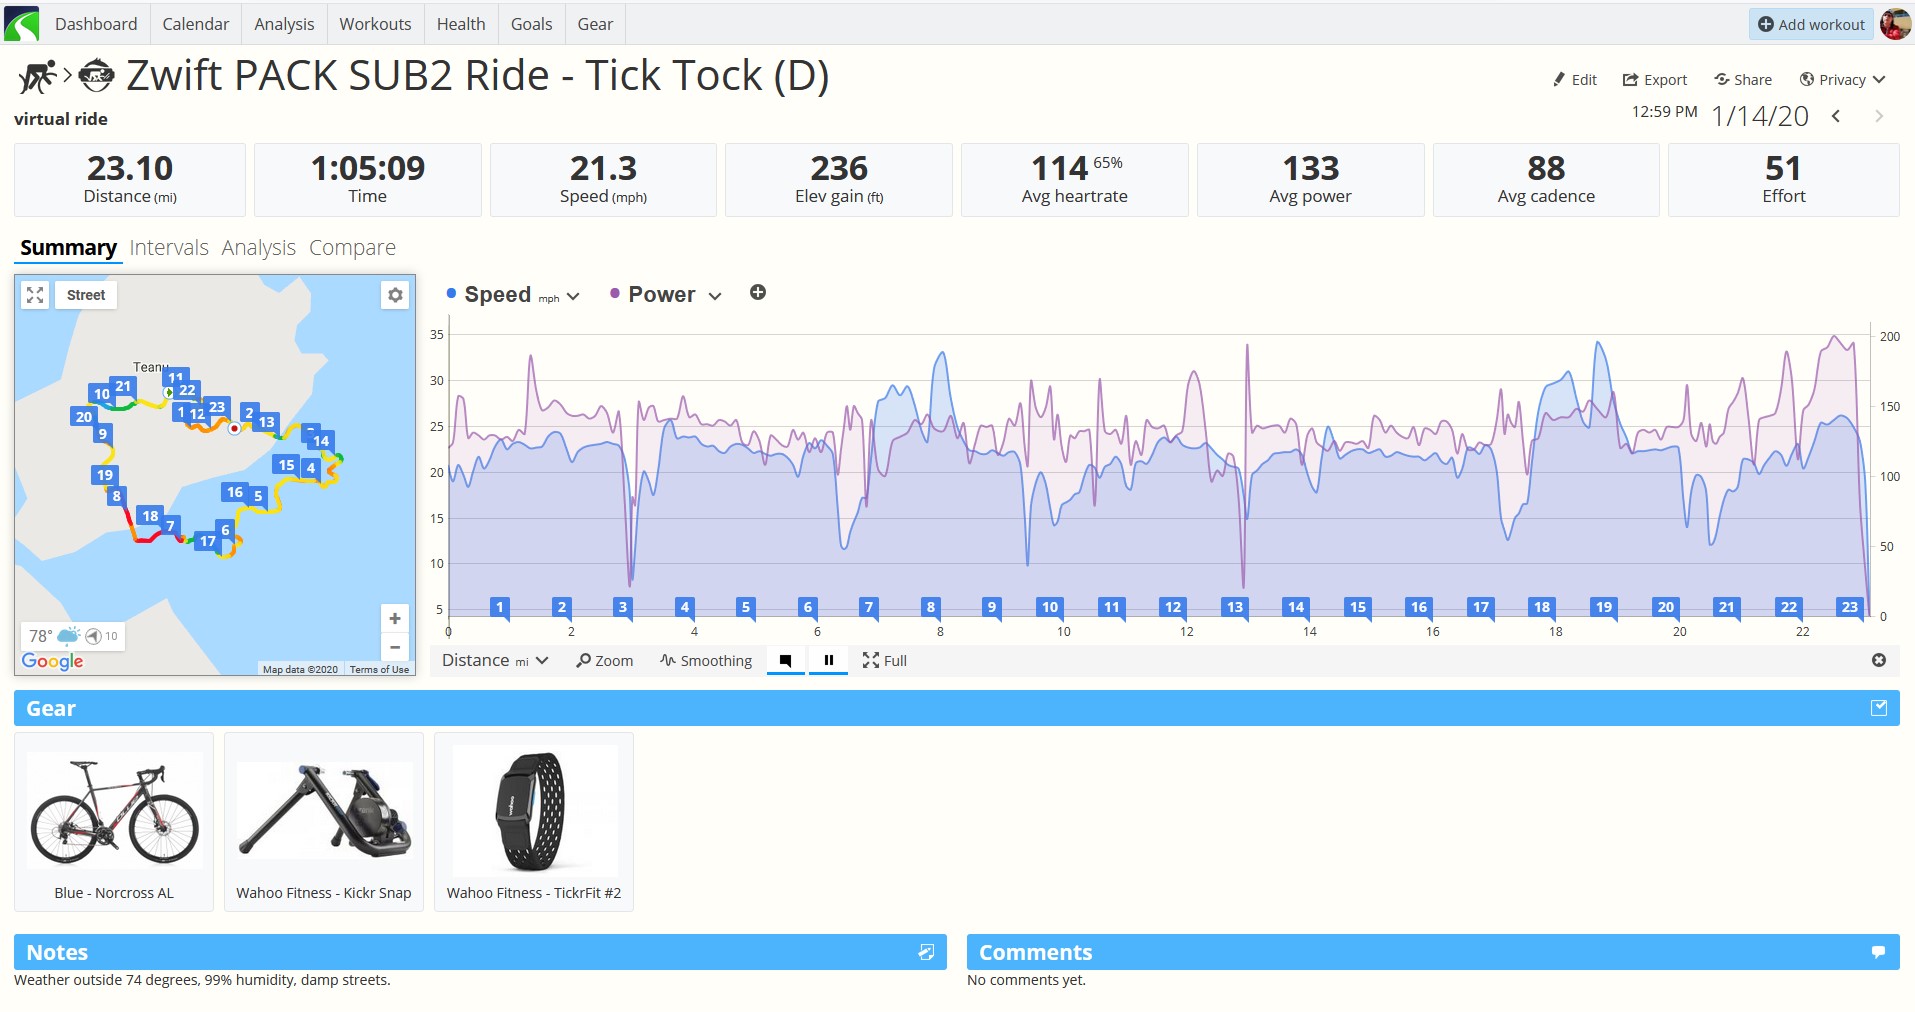Zoom in on the map
The height and width of the screenshot is (1012, 1915).
click(x=395, y=618)
